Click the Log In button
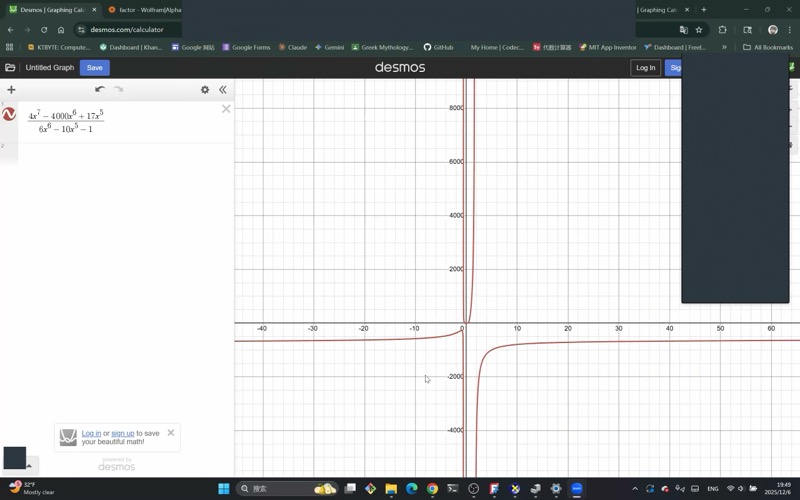 [x=645, y=68]
